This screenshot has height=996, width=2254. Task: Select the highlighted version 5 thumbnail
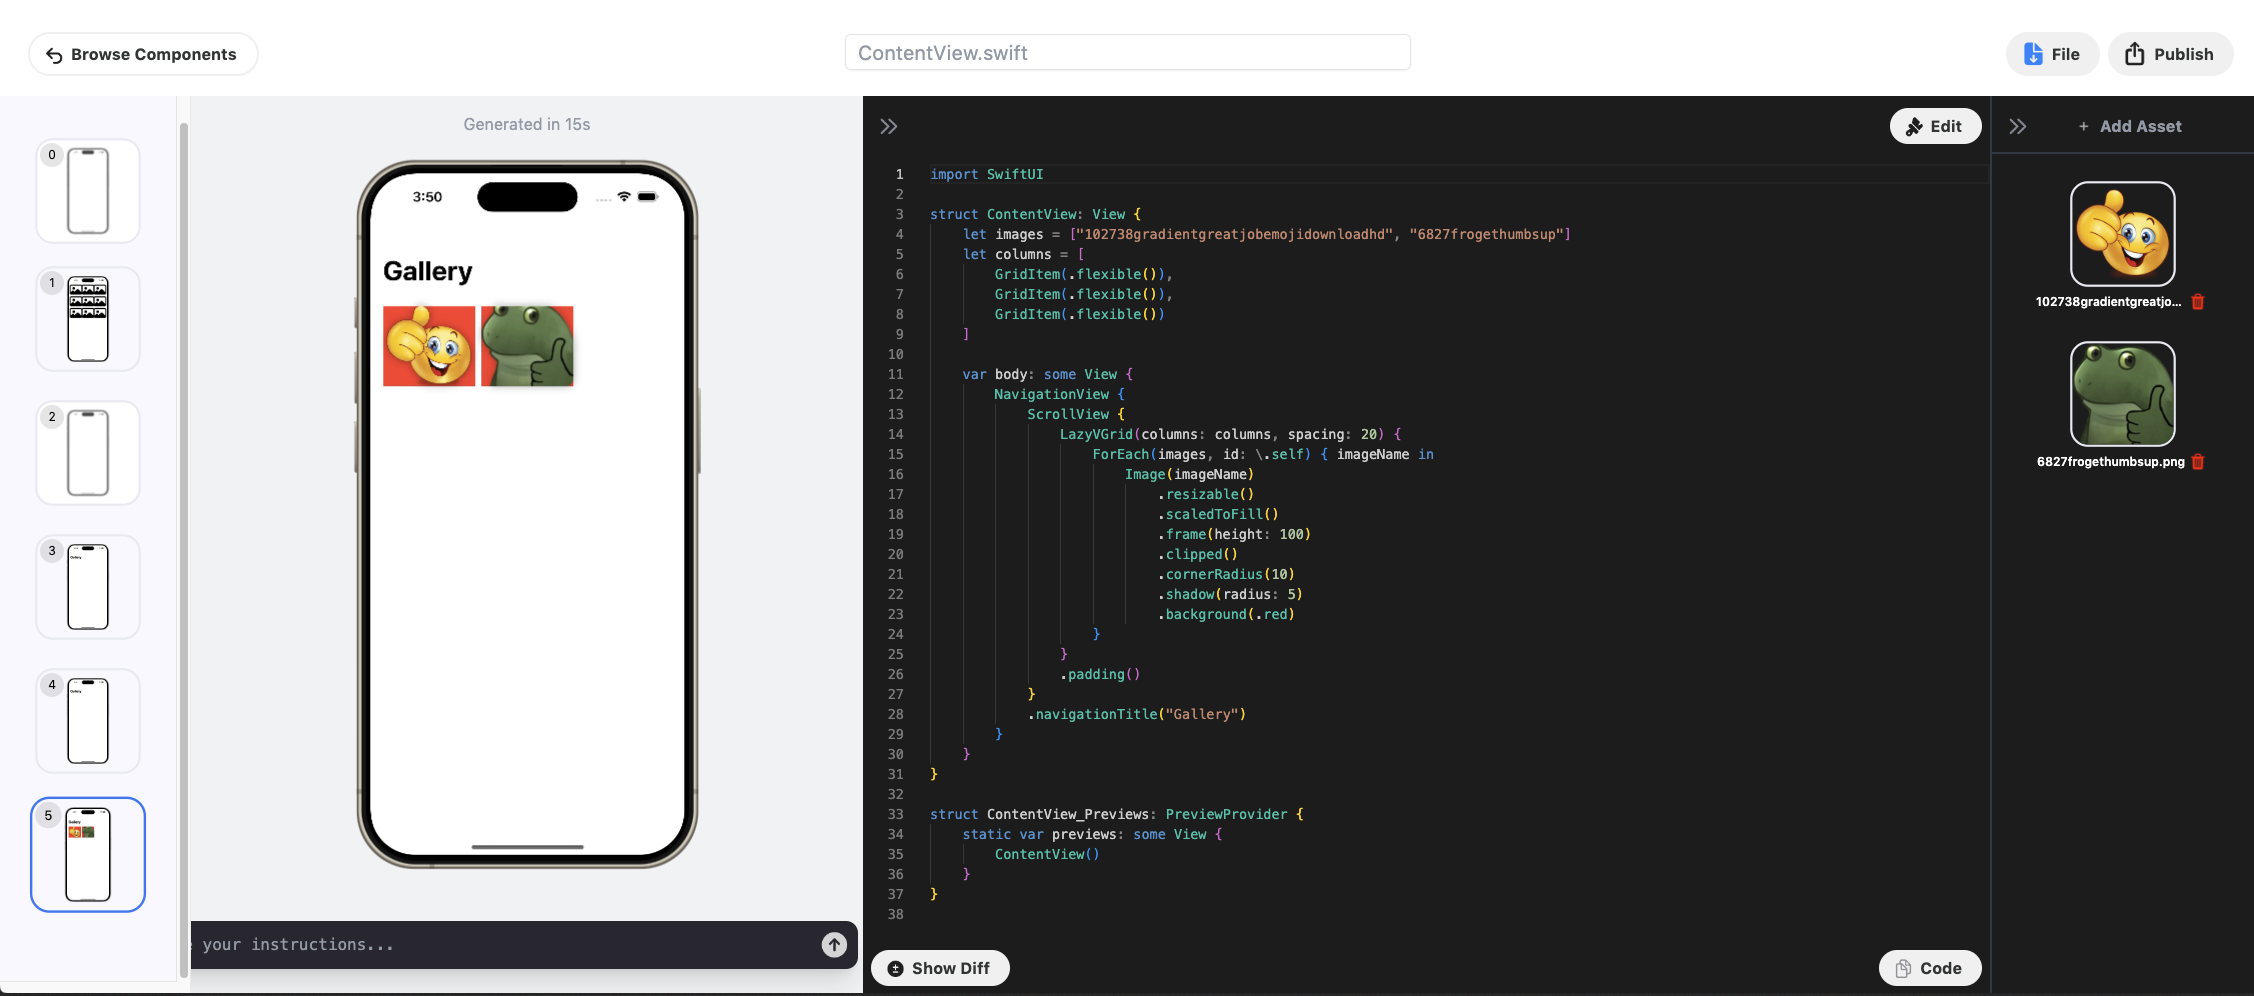pos(88,855)
